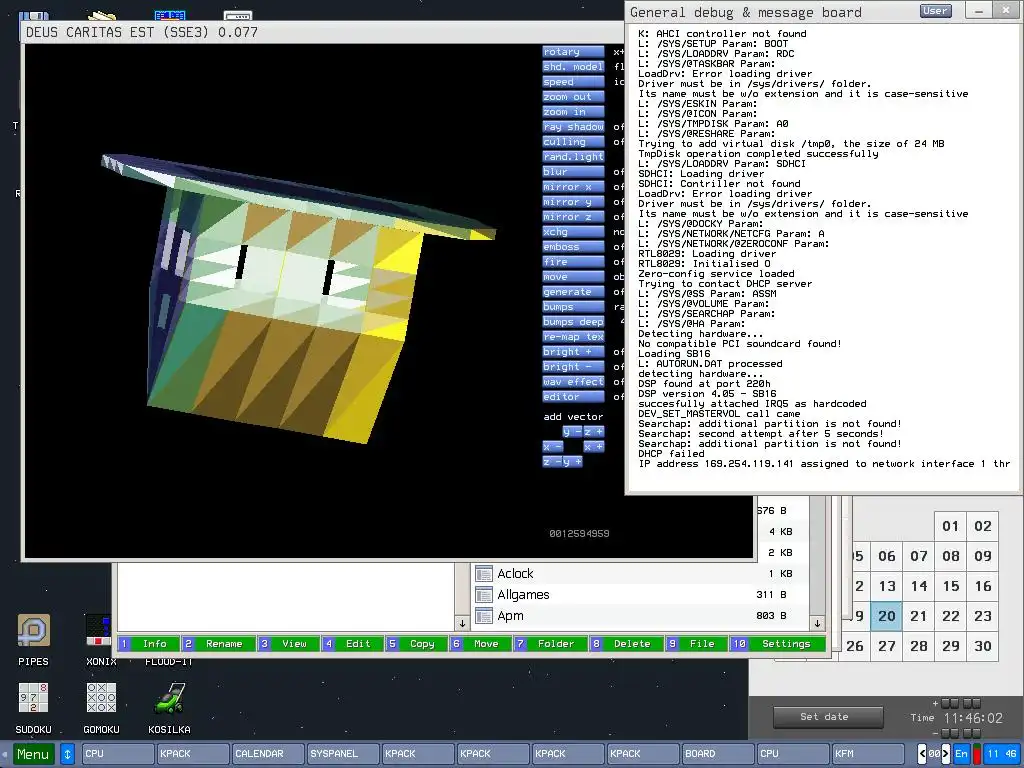
Task: Open the PIPES game desktop icon
Action: pyautogui.click(x=33, y=630)
